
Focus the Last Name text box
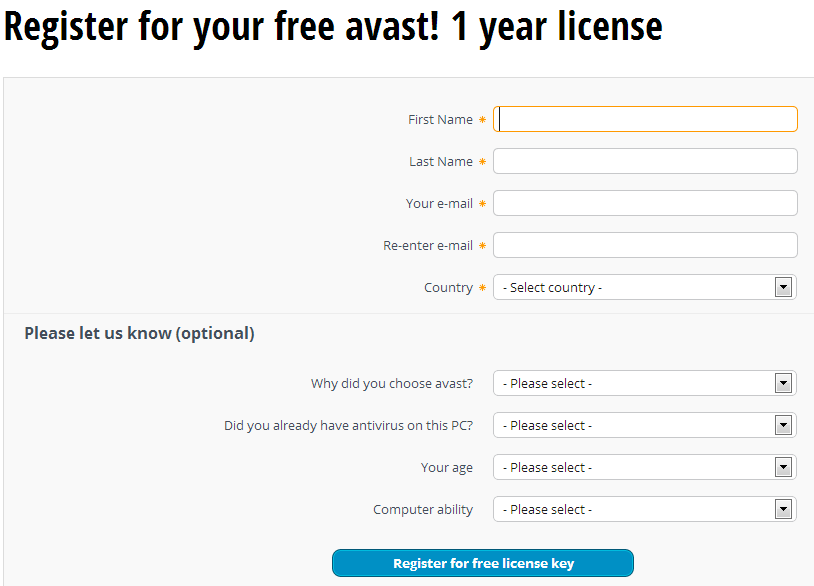coord(645,162)
